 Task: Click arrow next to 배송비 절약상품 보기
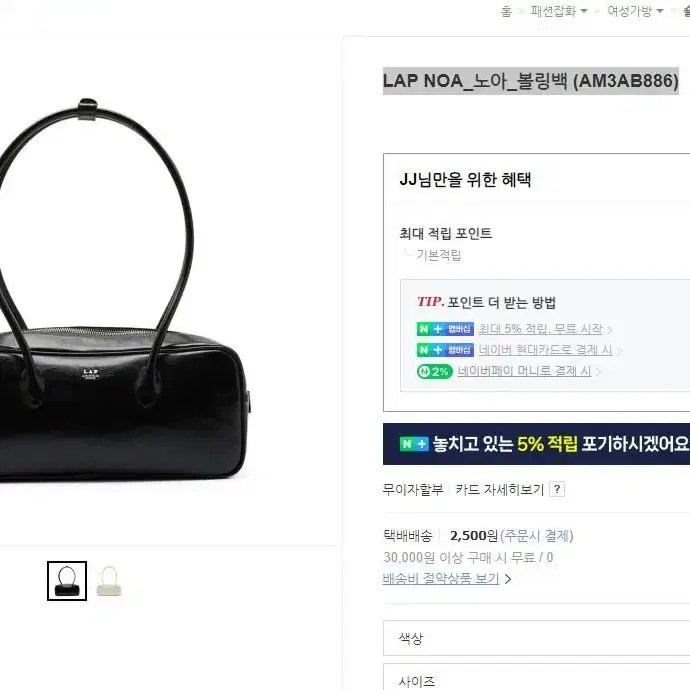coord(508,579)
